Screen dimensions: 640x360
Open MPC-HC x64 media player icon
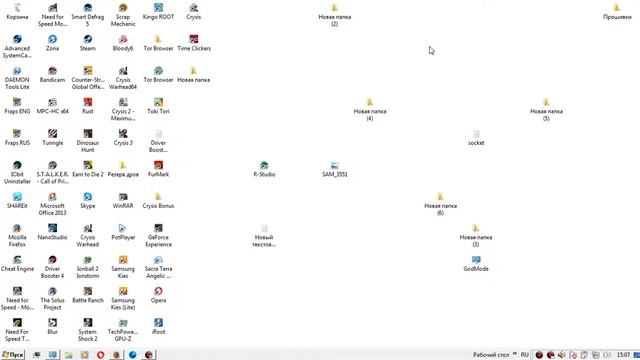pyautogui.click(x=52, y=106)
